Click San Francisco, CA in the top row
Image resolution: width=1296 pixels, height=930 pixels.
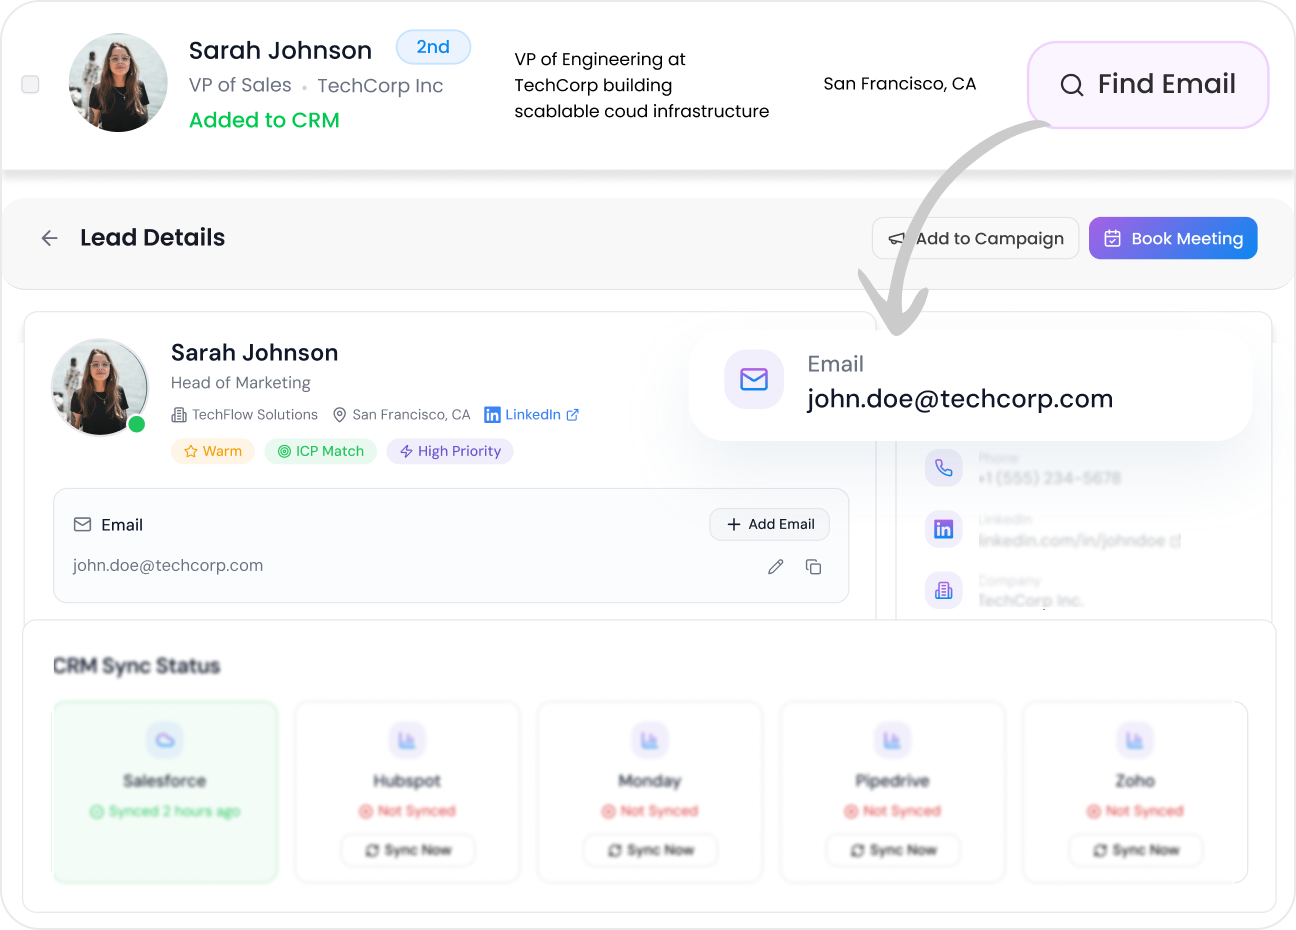[x=900, y=84]
